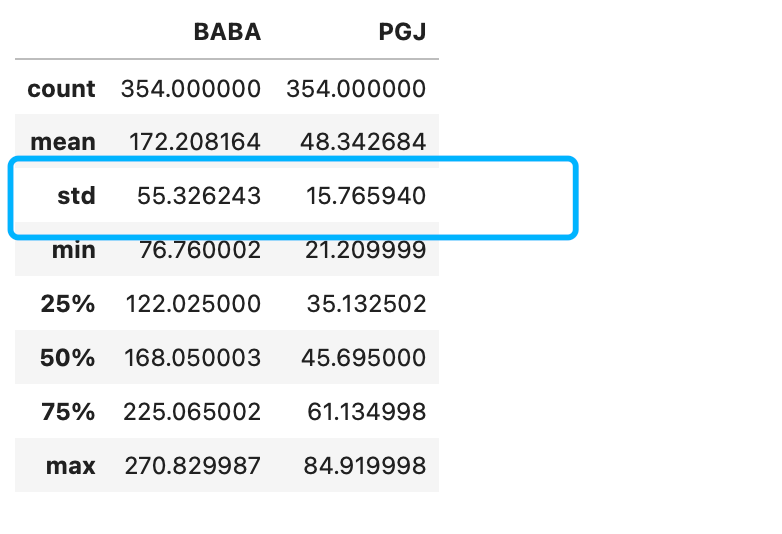This screenshot has width=782, height=534.
Task: Click BABA mean value 172.208164
Action: coord(195,142)
